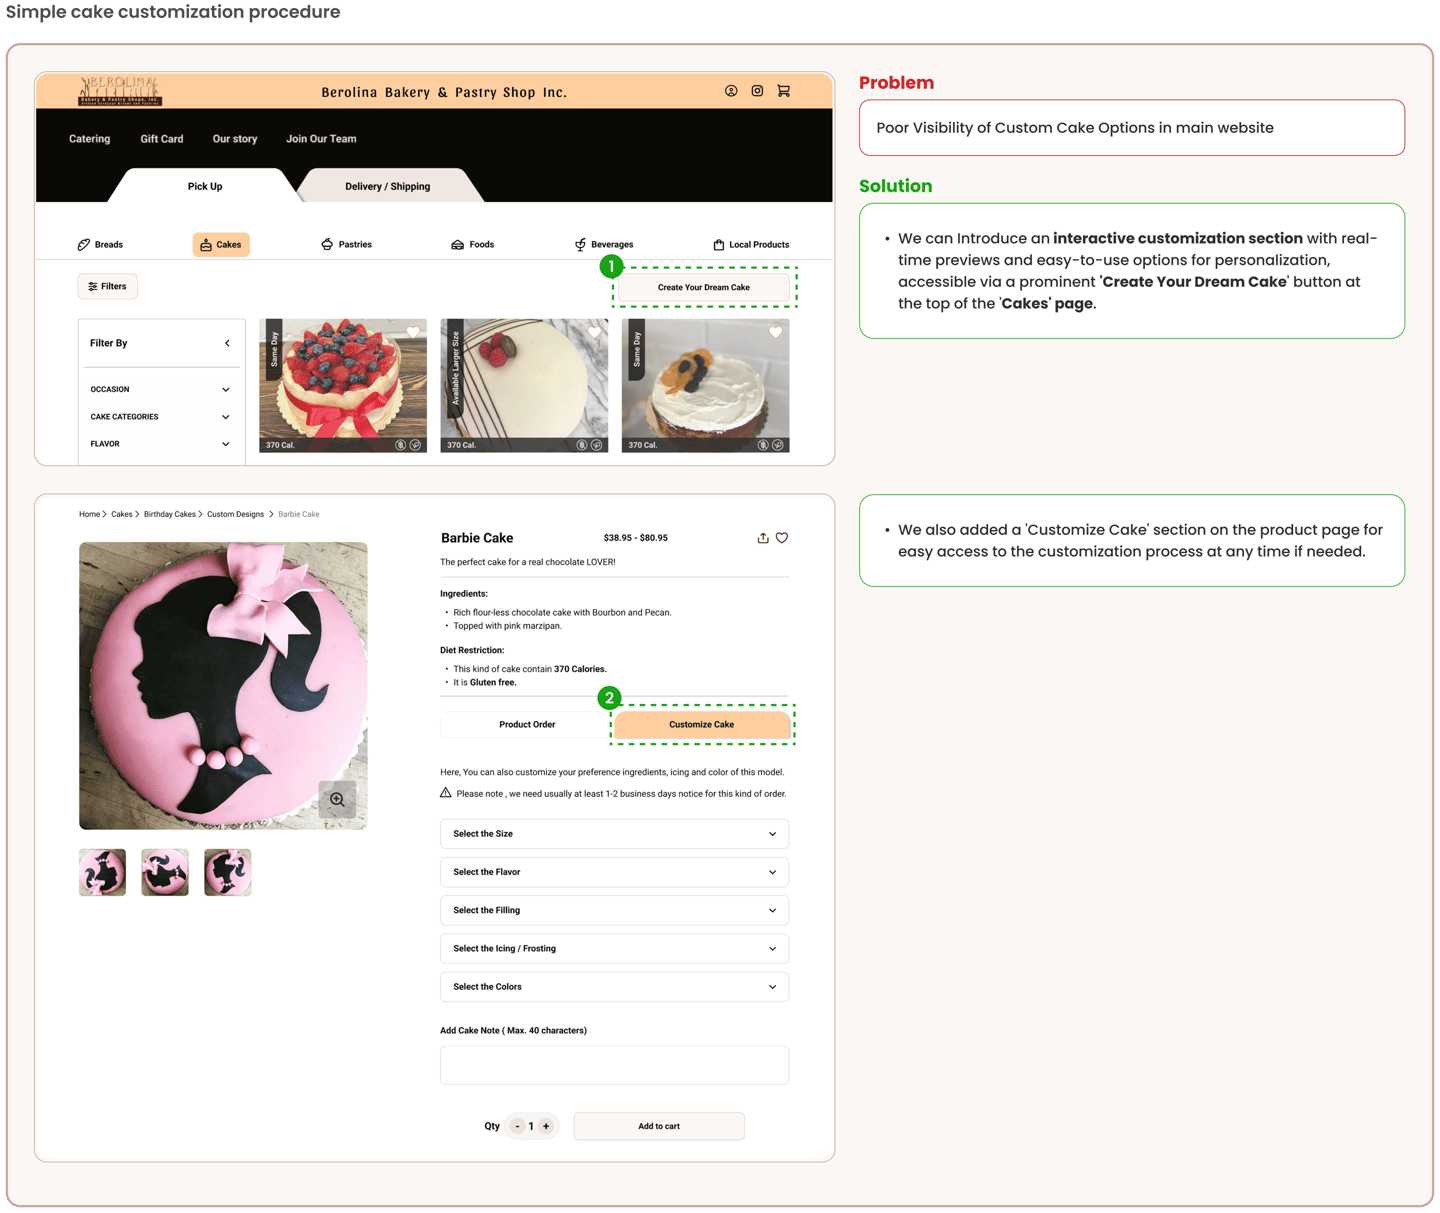This screenshot has height=1213, width=1440.
Task: Zoom the Barbie Cake main image
Action: 338,799
